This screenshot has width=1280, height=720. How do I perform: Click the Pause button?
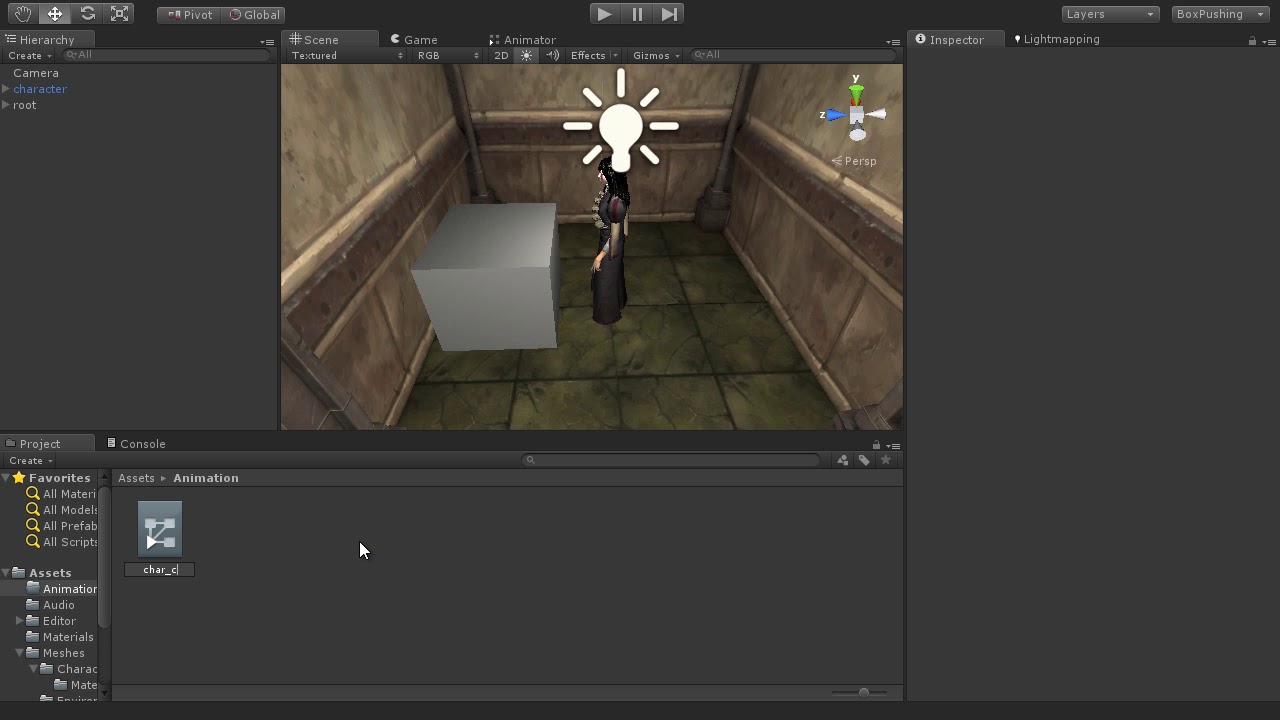637,14
